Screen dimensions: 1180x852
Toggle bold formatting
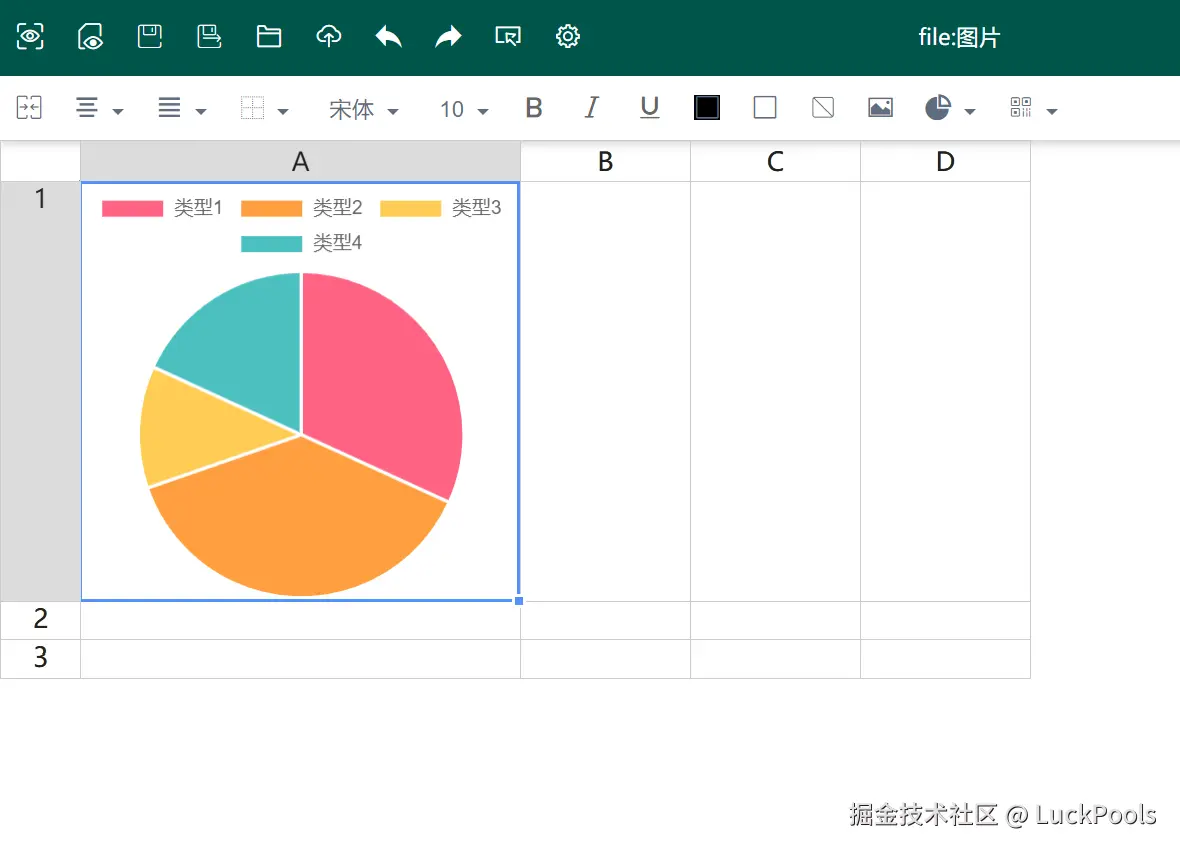(534, 108)
